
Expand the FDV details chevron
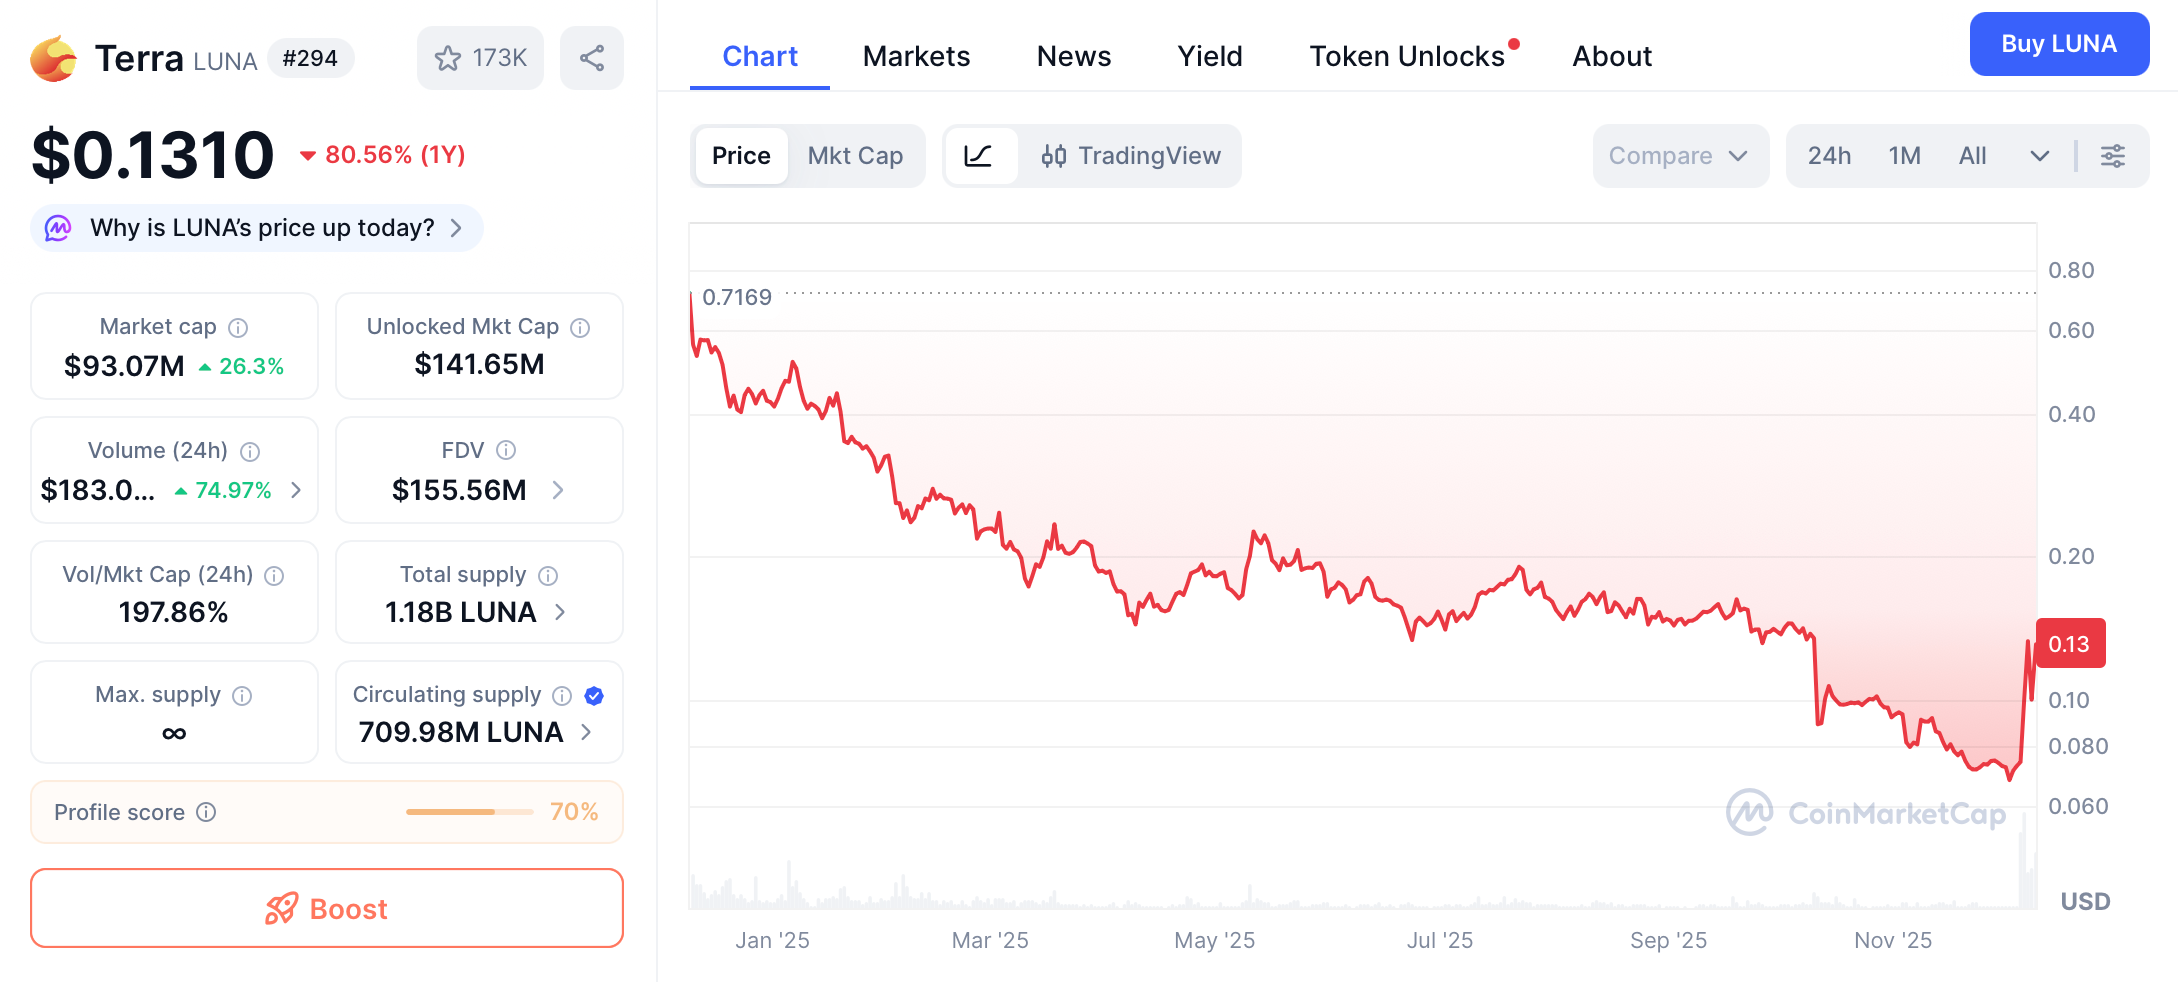[x=559, y=491]
